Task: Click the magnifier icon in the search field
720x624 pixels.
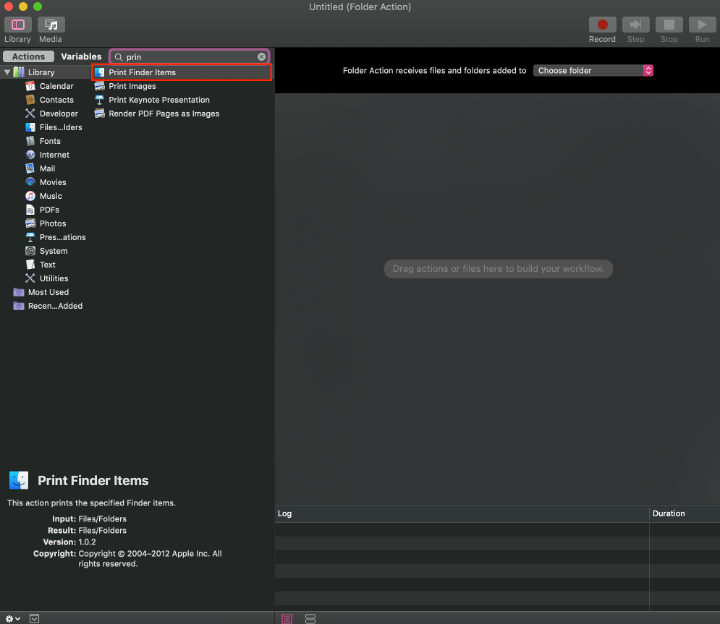Action: pyautogui.click(x=118, y=57)
